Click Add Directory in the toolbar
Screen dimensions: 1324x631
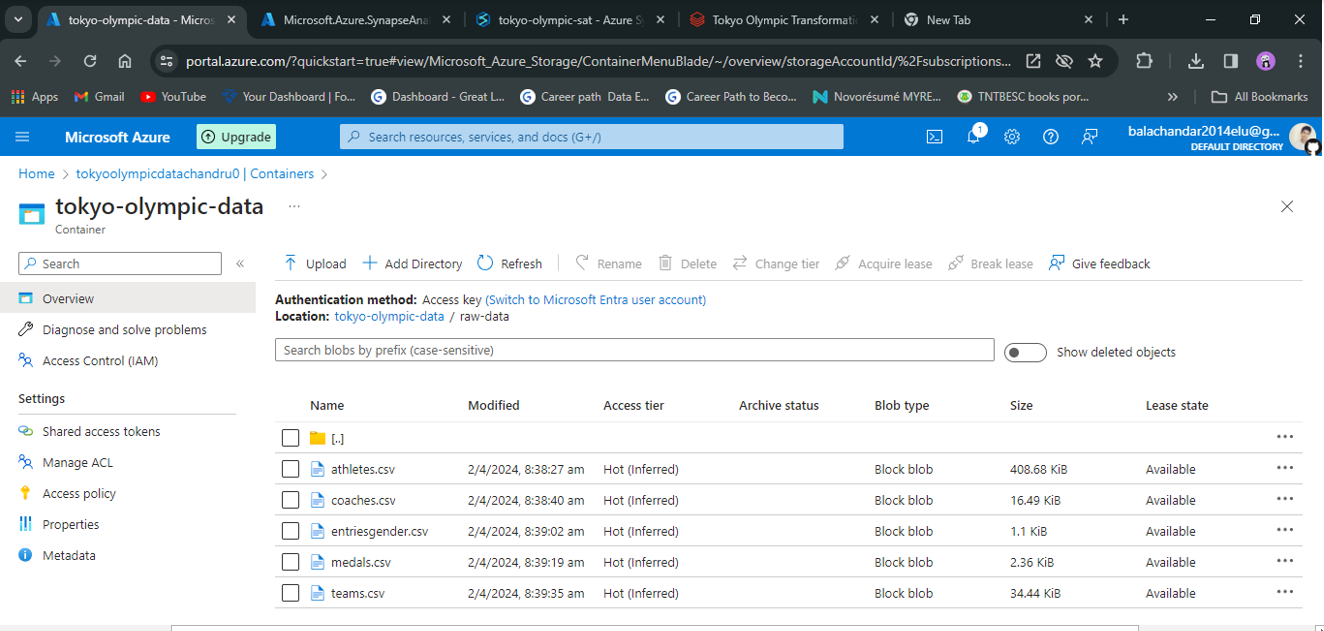412,263
